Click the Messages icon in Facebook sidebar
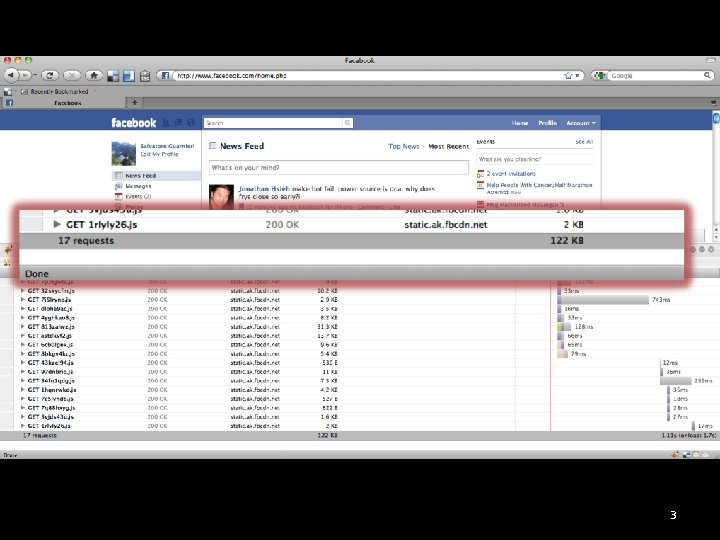The height and width of the screenshot is (540, 720). pos(118,186)
